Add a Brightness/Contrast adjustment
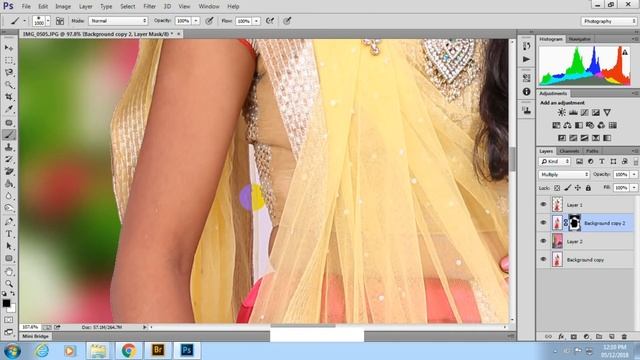This screenshot has width=640, height=360. 562,112
